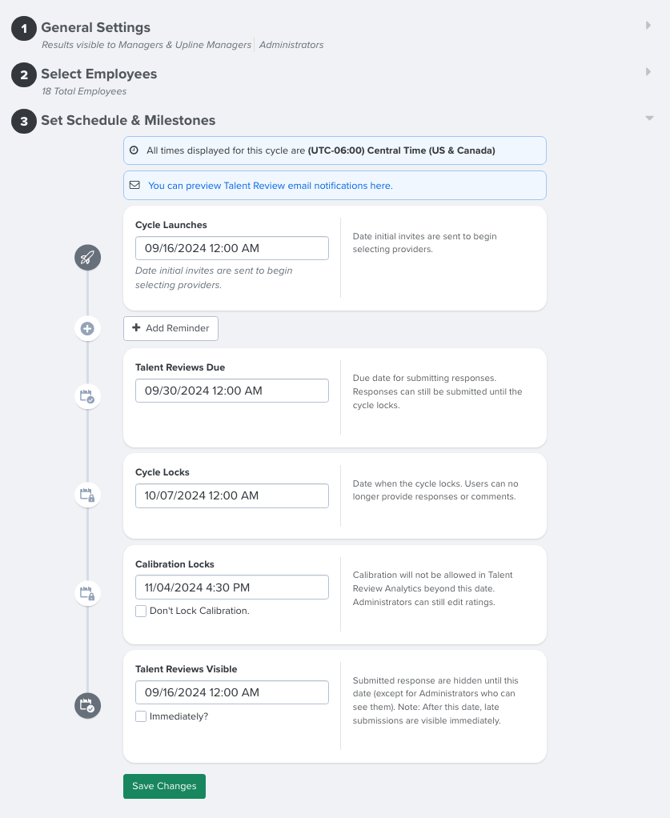
Task: Click the Cycle Launches date field
Action: (232, 248)
